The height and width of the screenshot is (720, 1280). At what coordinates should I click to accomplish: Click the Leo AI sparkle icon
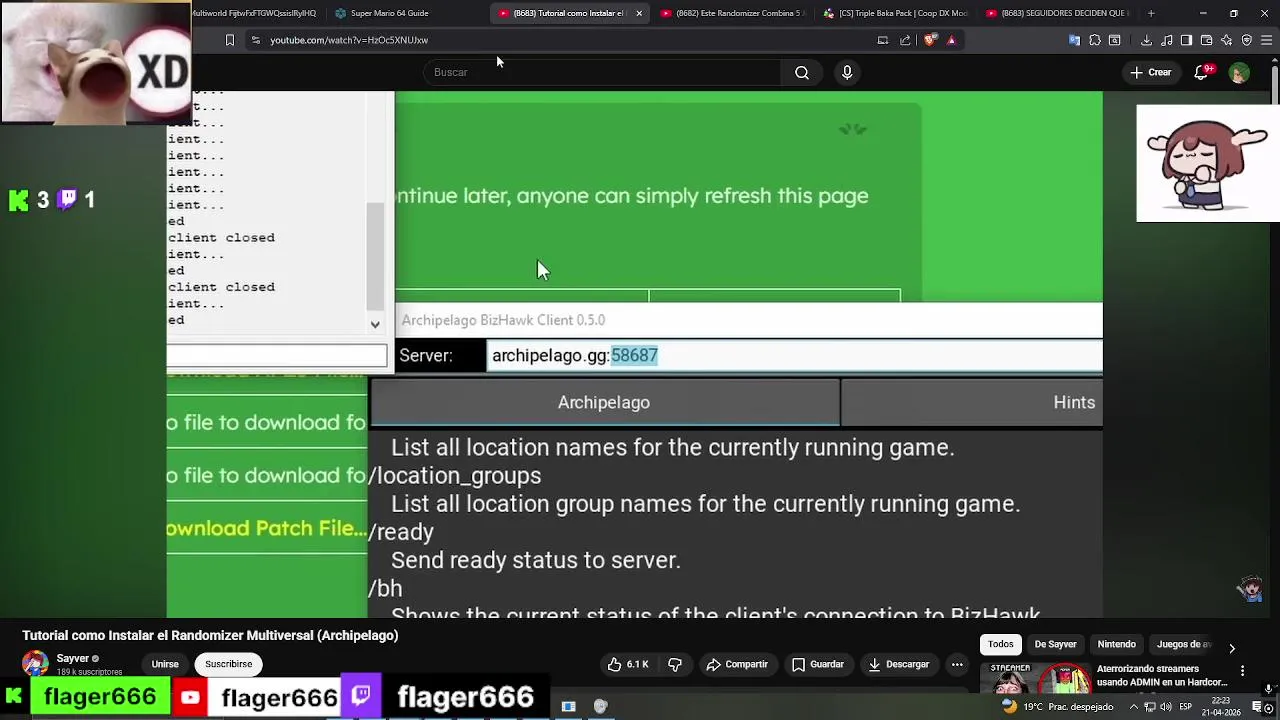[1226, 40]
